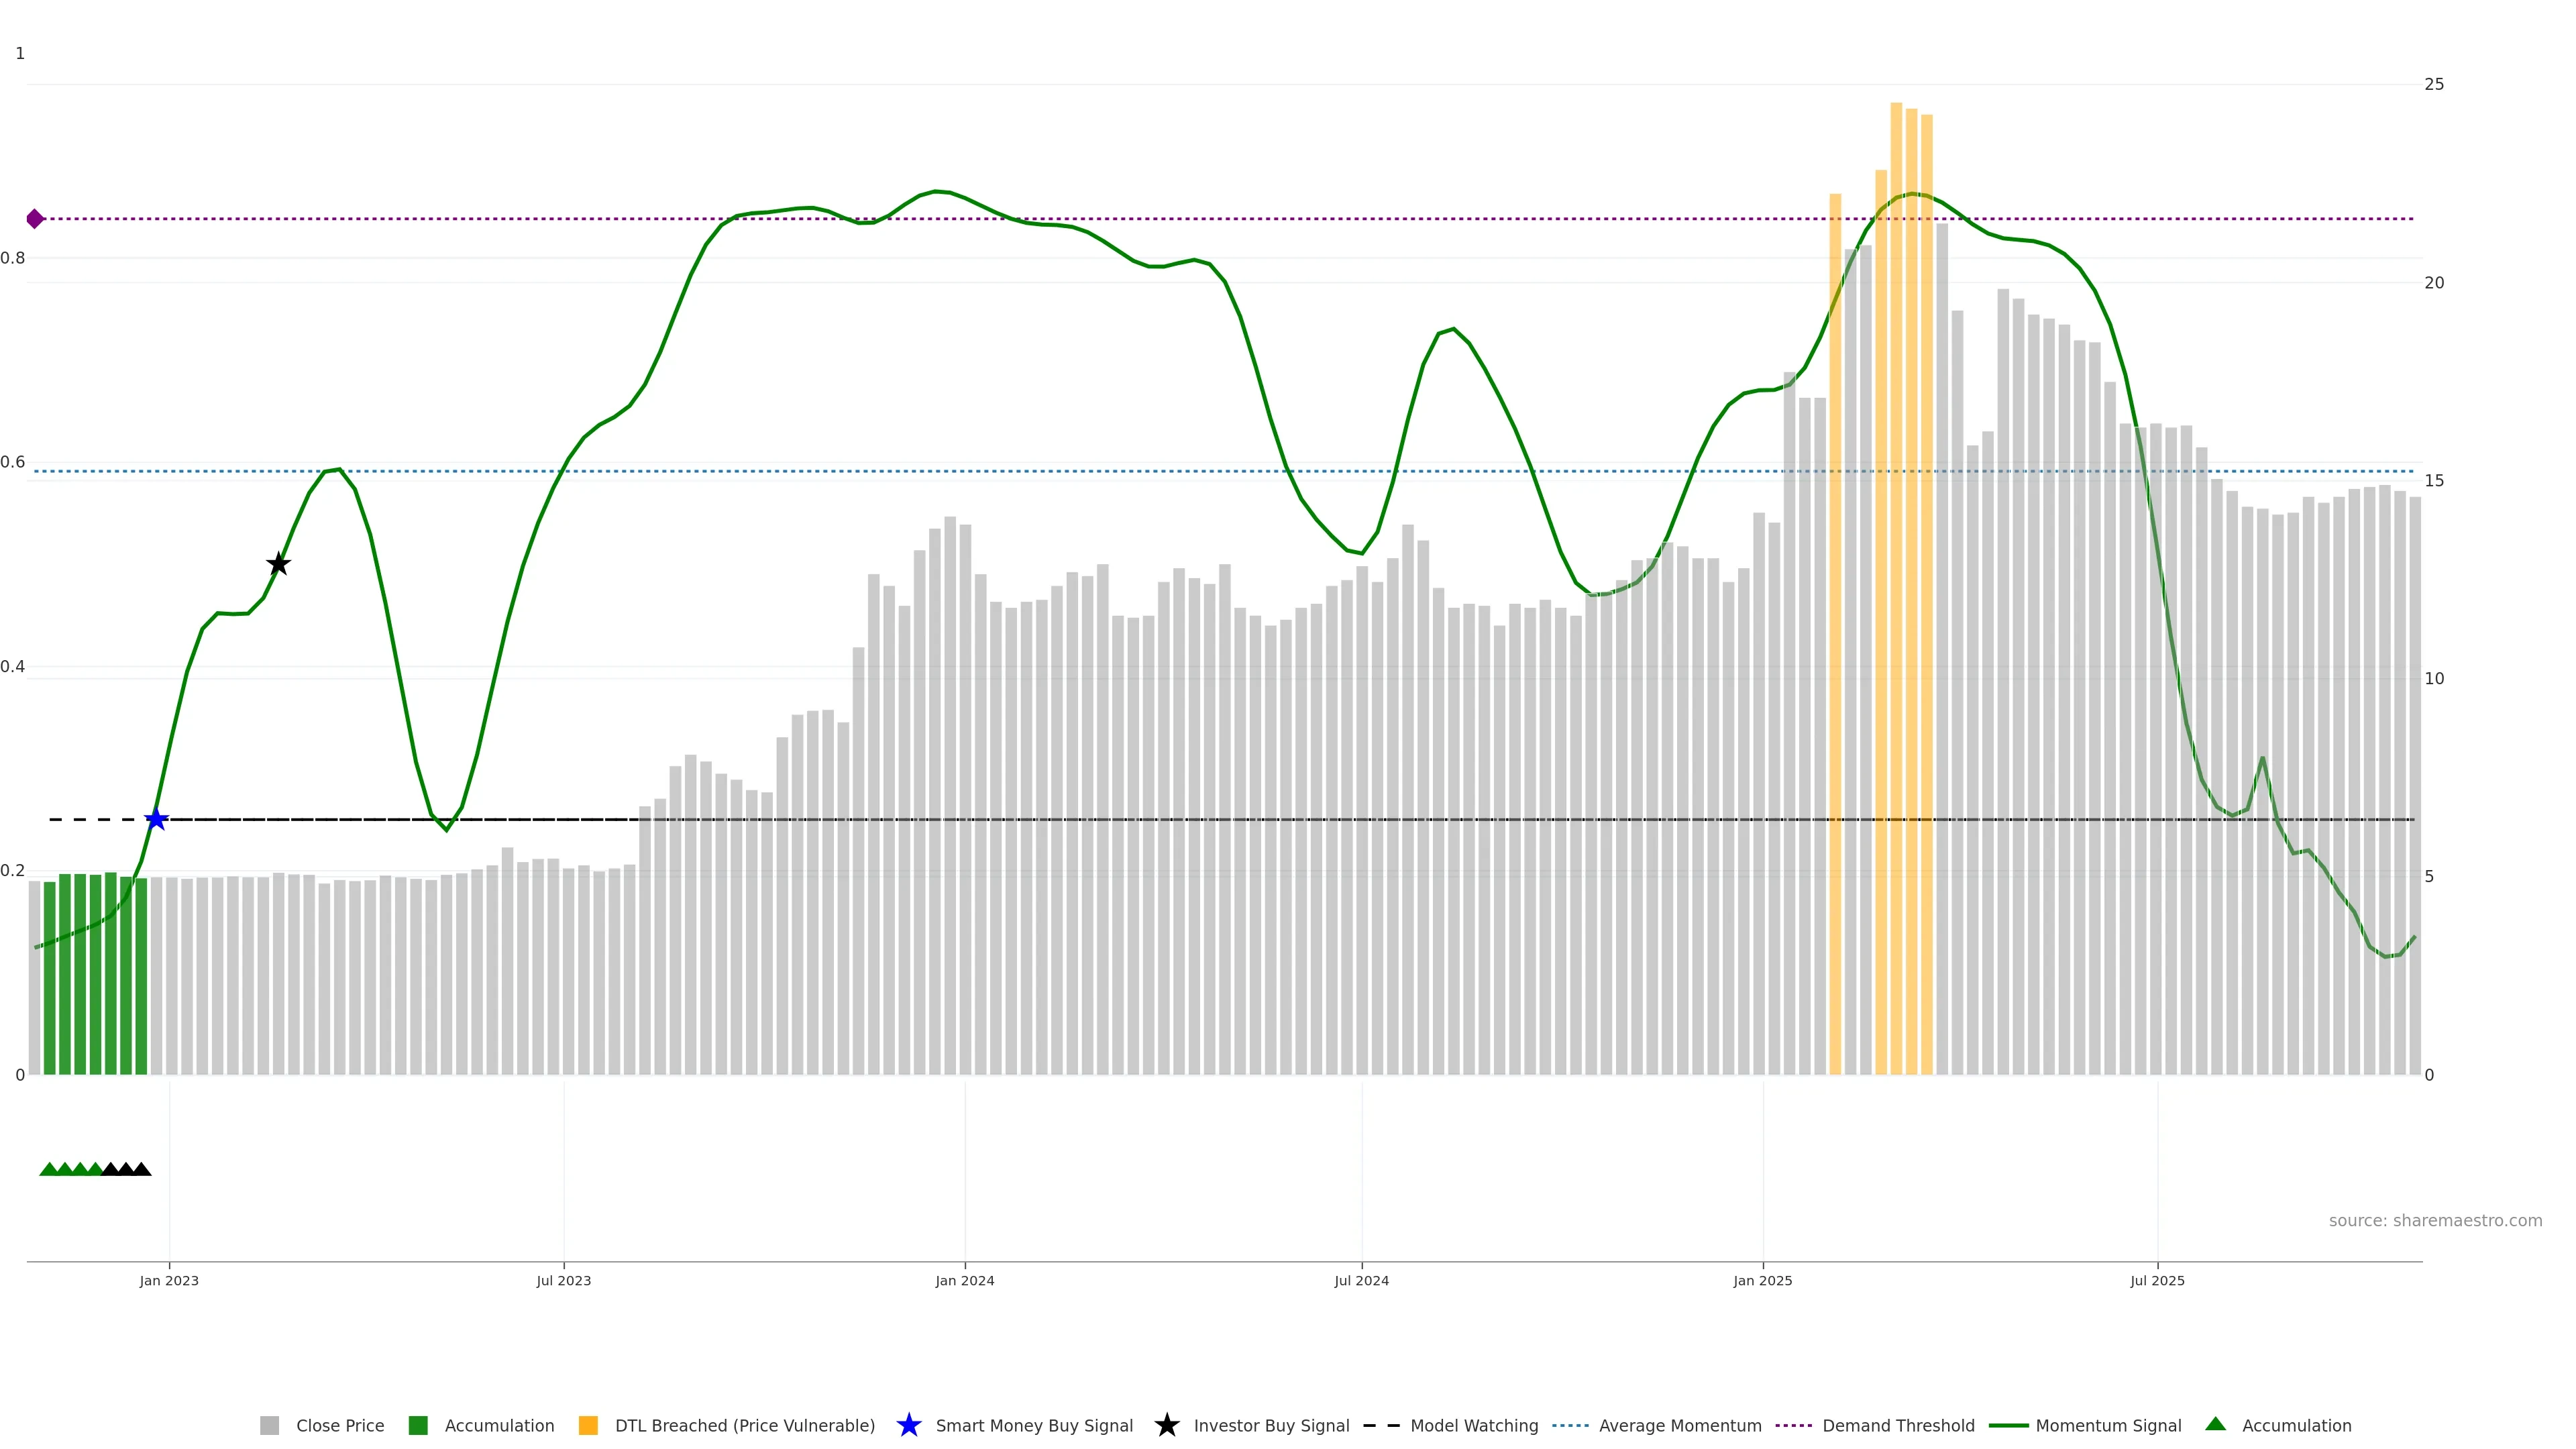Click the blue Smart Money Buy Signal star on chart
Viewport: 2576px width, 1449px height.
(156, 819)
